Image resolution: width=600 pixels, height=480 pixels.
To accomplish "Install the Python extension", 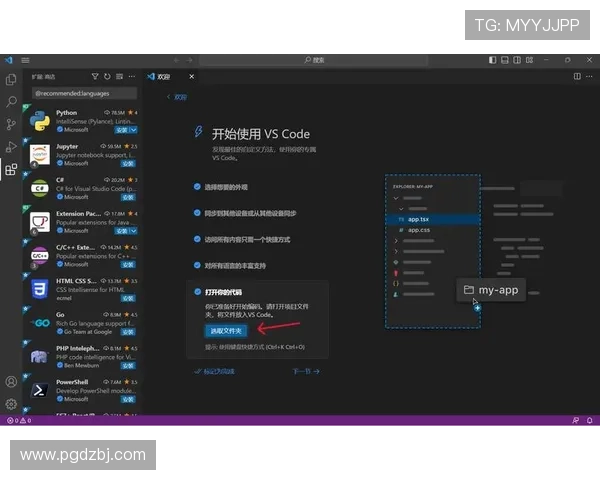I will tap(122, 130).
